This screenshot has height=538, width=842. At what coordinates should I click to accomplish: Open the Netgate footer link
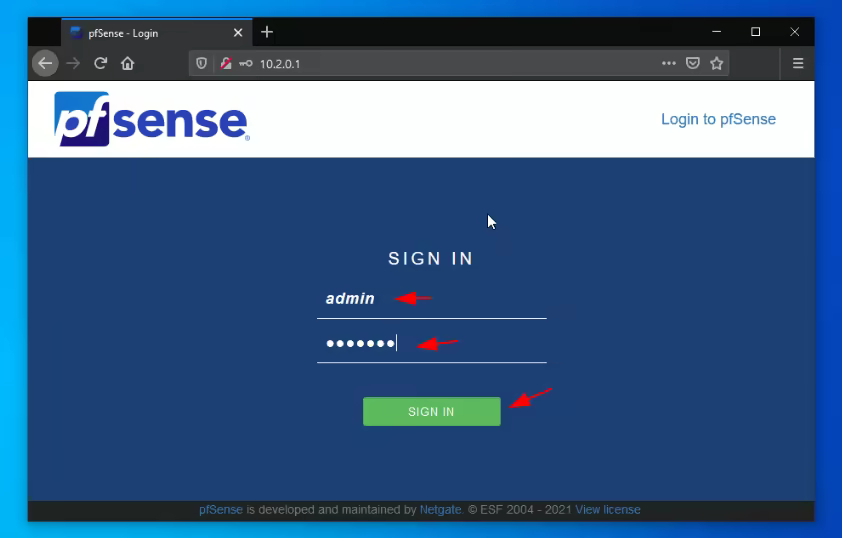(440, 510)
